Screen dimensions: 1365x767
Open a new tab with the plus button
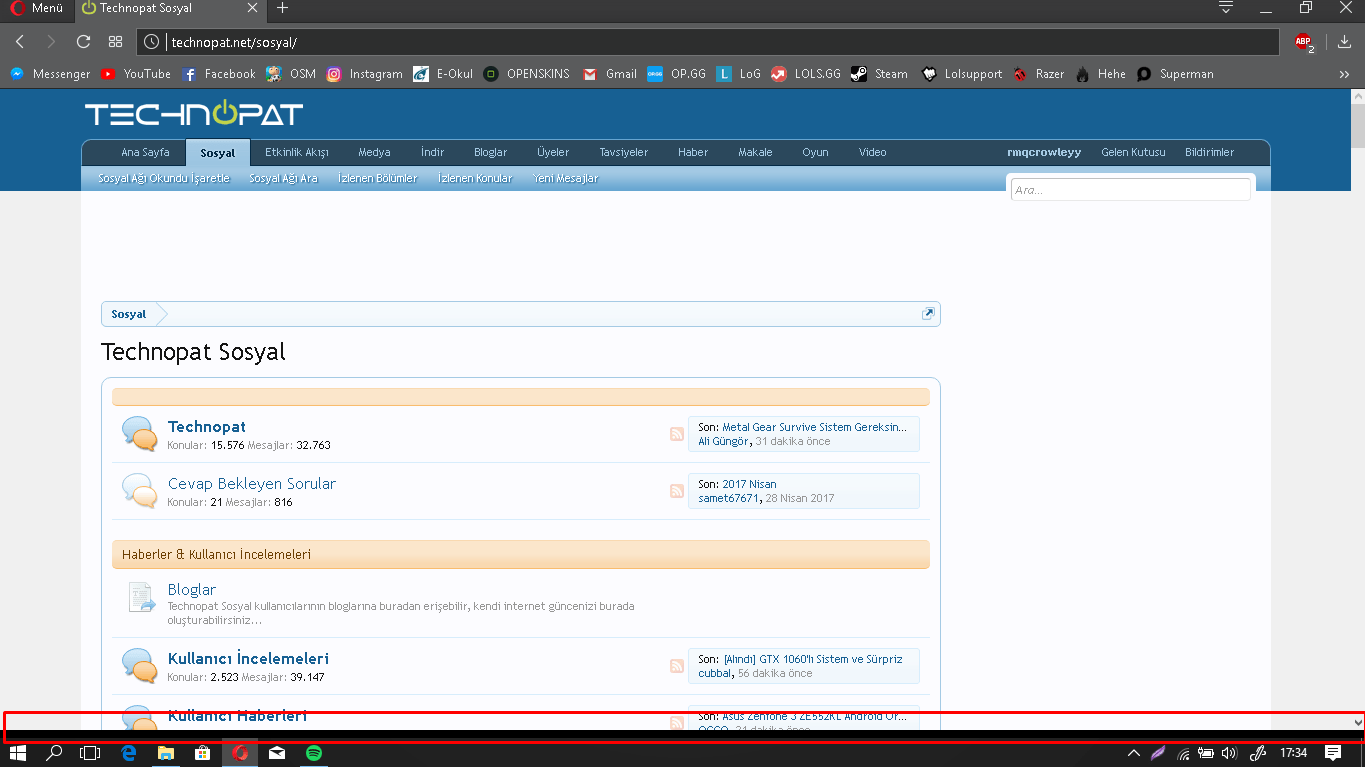[x=283, y=8]
